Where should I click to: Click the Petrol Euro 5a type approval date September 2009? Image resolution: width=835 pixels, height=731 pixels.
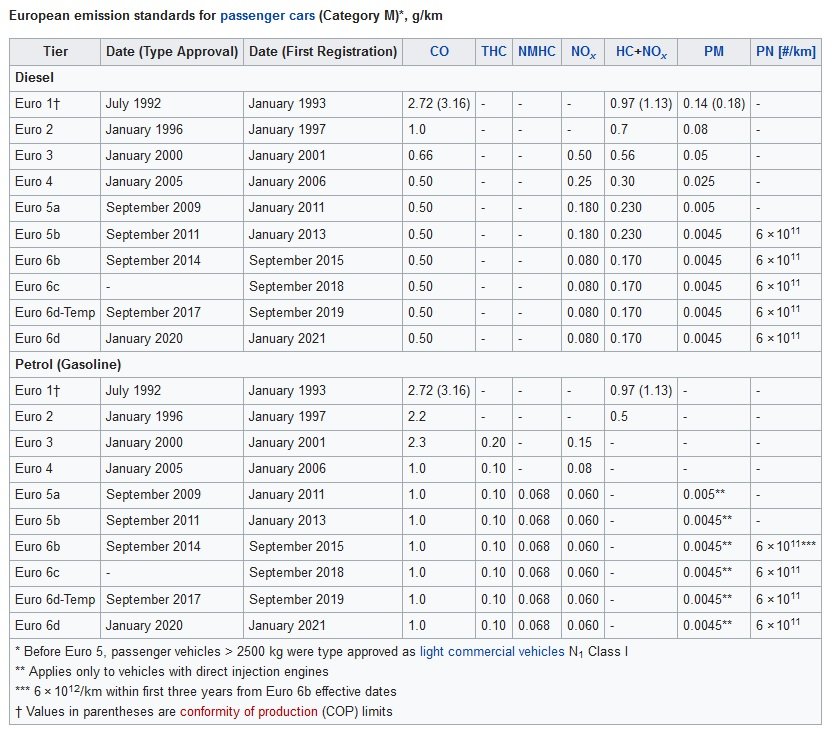[x=153, y=495]
